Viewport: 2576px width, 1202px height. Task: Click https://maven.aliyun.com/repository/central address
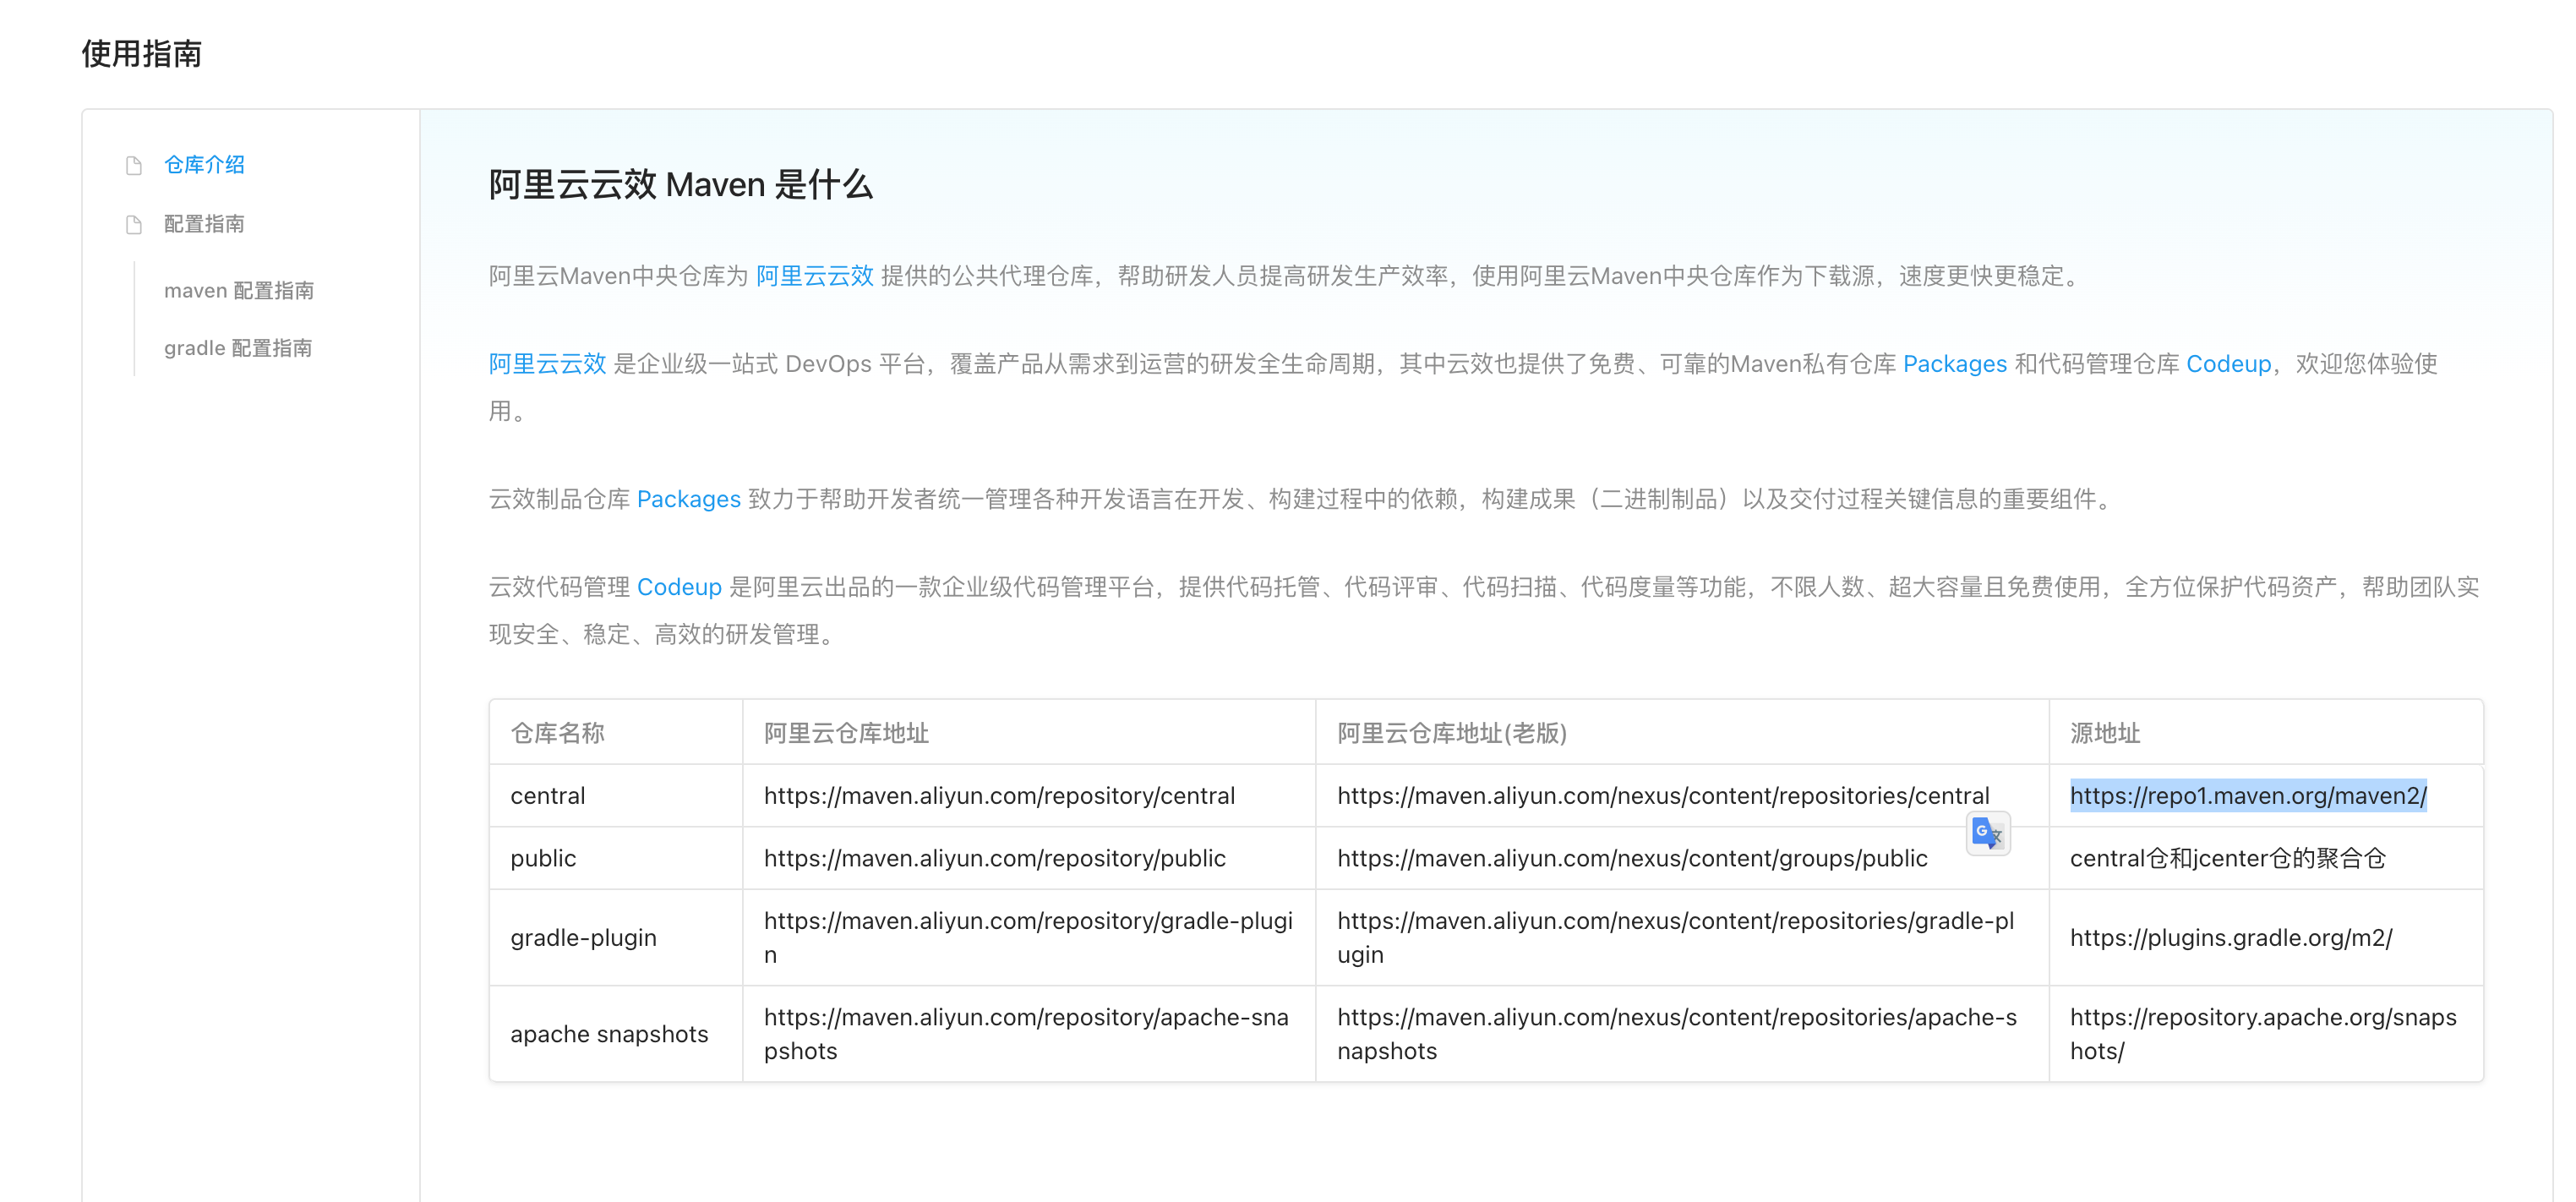tap(999, 796)
